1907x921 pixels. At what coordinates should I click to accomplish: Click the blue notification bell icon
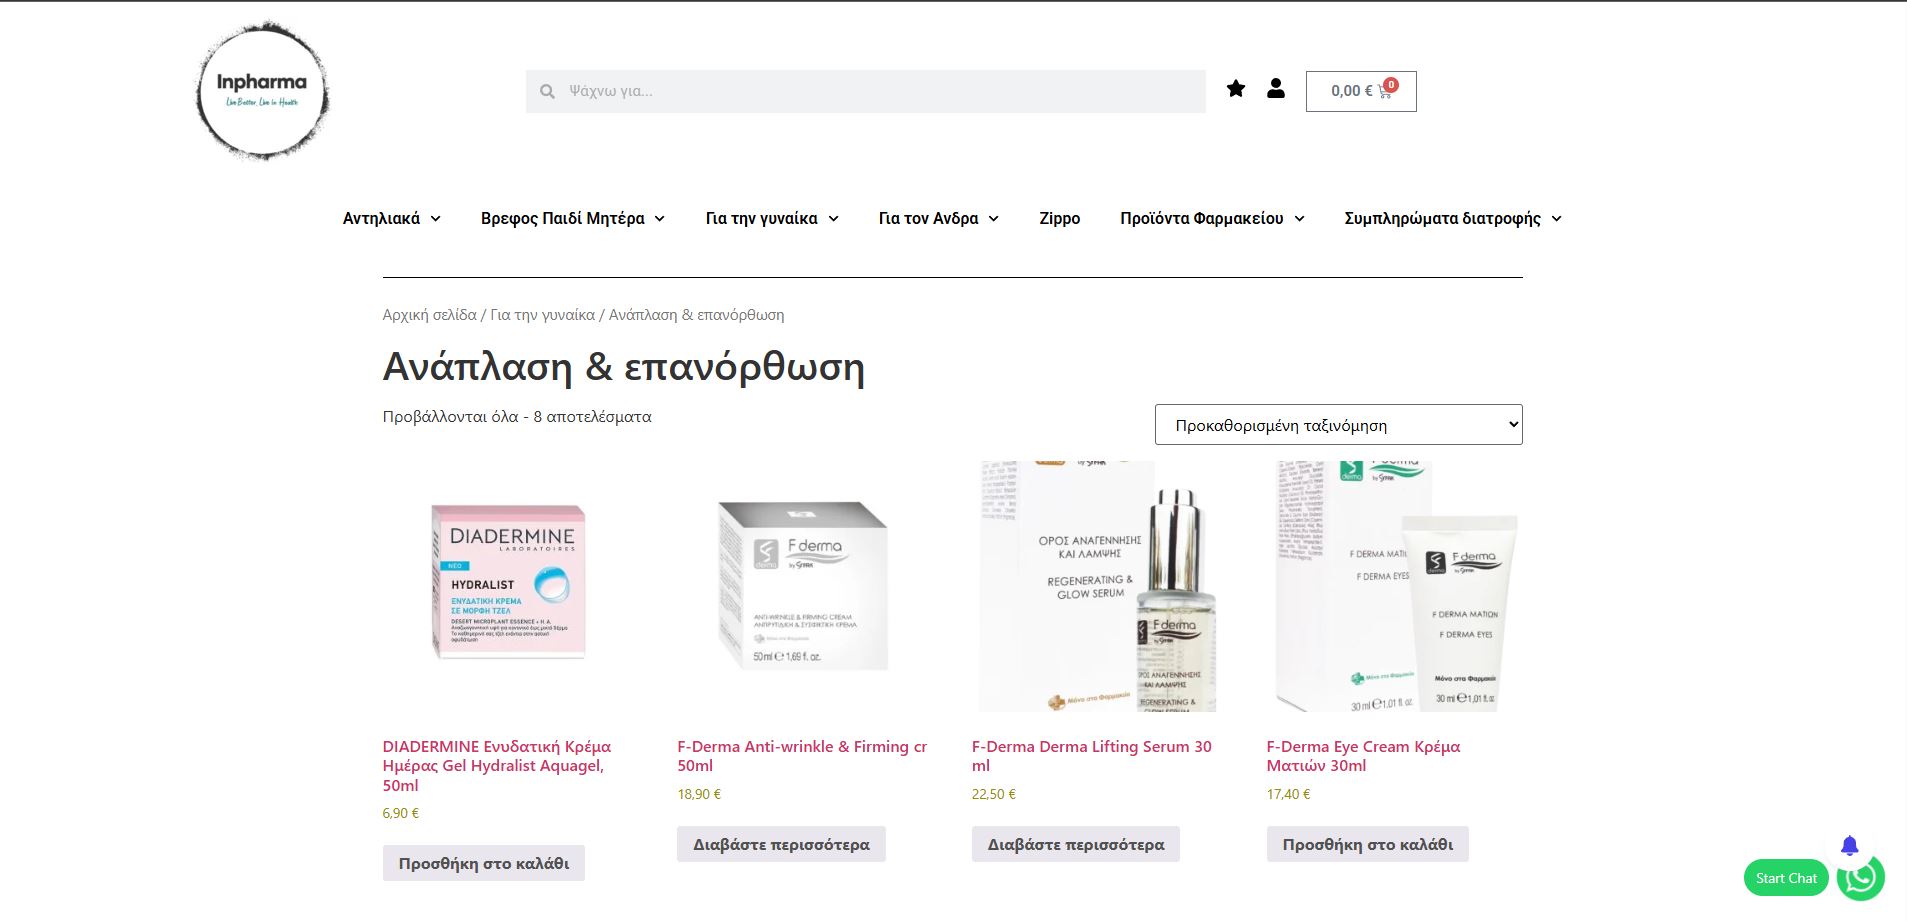[x=1850, y=846]
